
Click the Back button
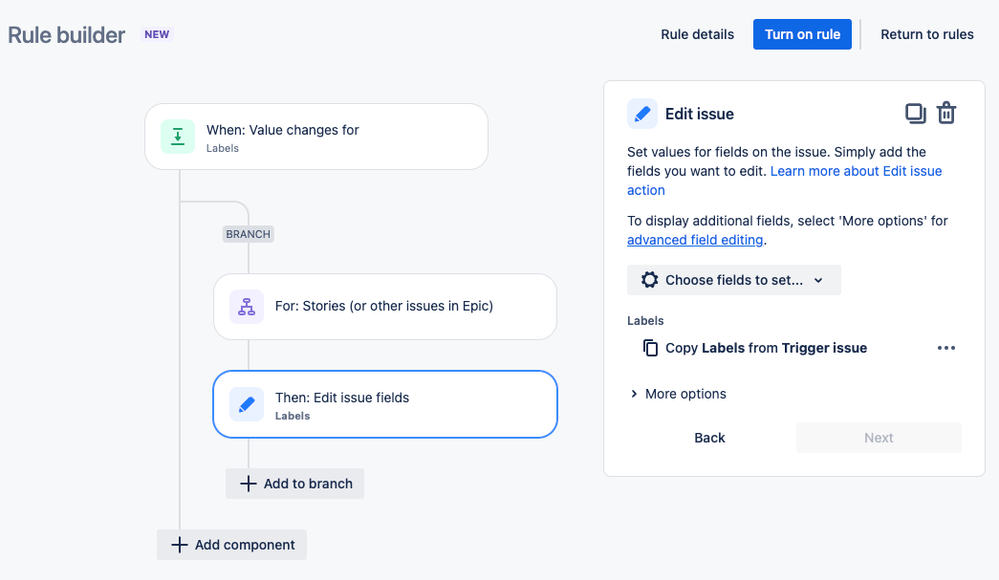click(x=709, y=438)
